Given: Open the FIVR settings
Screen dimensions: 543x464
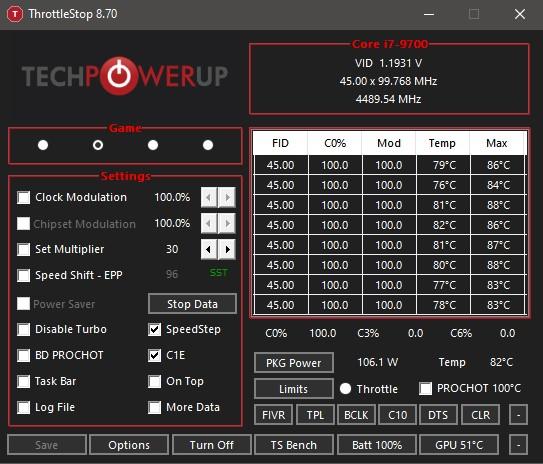Looking at the screenshot, I should click(274, 415).
